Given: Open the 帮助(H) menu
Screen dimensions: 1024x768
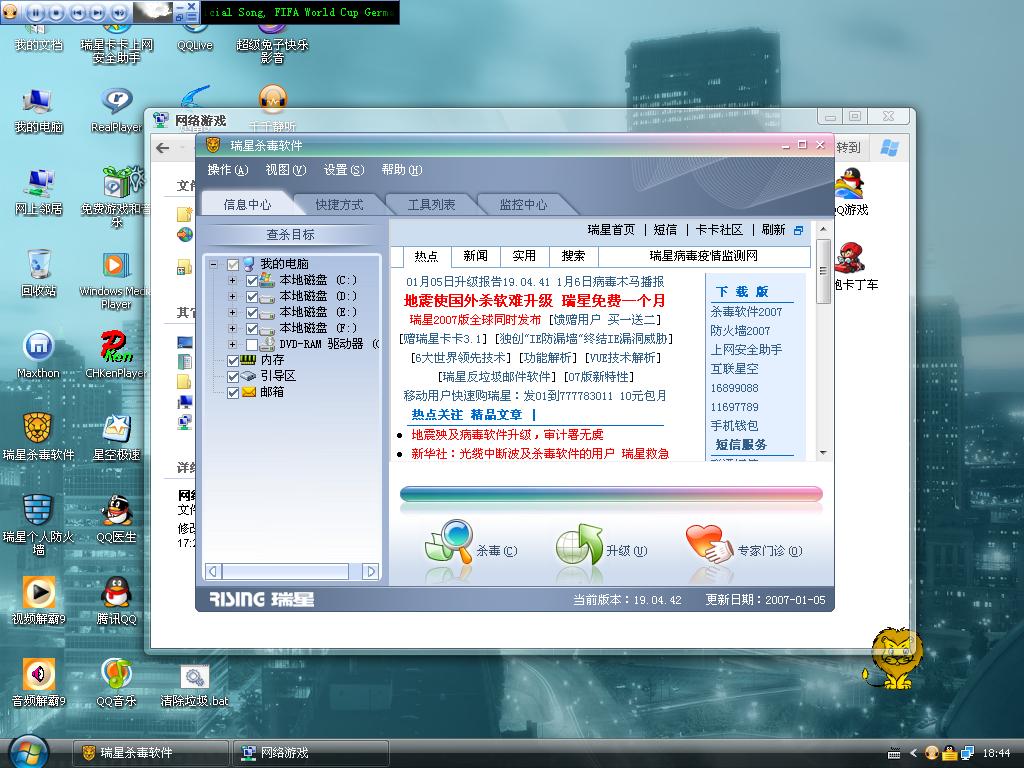Looking at the screenshot, I should tap(402, 170).
